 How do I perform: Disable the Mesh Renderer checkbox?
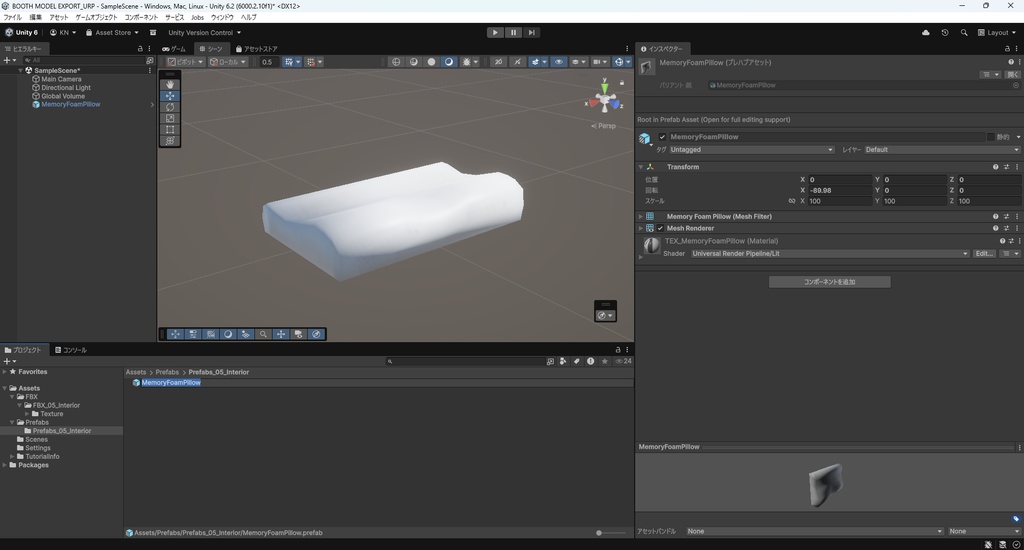point(660,229)
